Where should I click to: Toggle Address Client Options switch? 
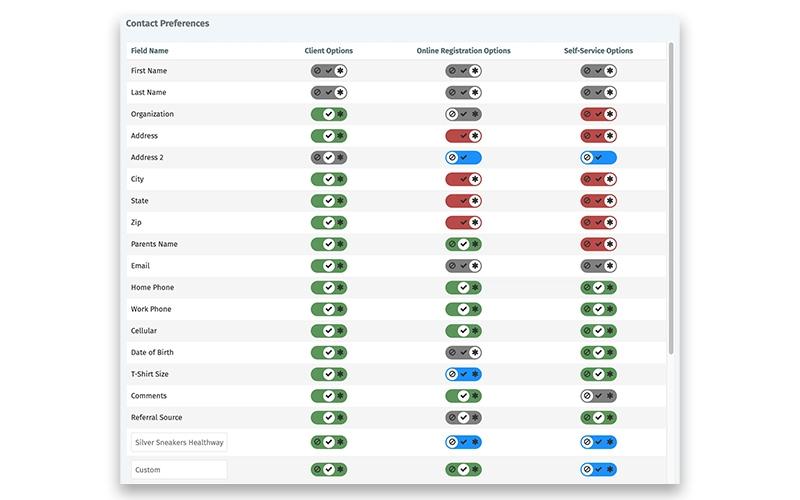click(x=329, y=136)
